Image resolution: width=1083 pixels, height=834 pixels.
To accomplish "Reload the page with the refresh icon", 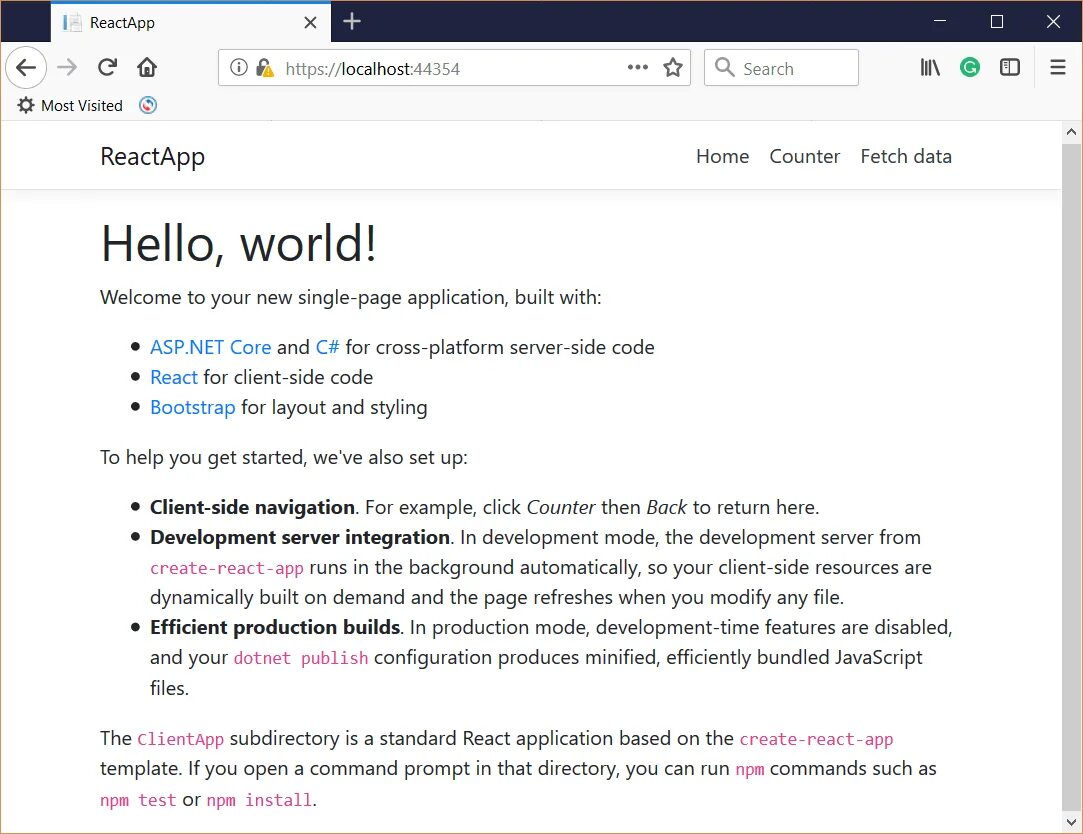I will click(107, 68).
